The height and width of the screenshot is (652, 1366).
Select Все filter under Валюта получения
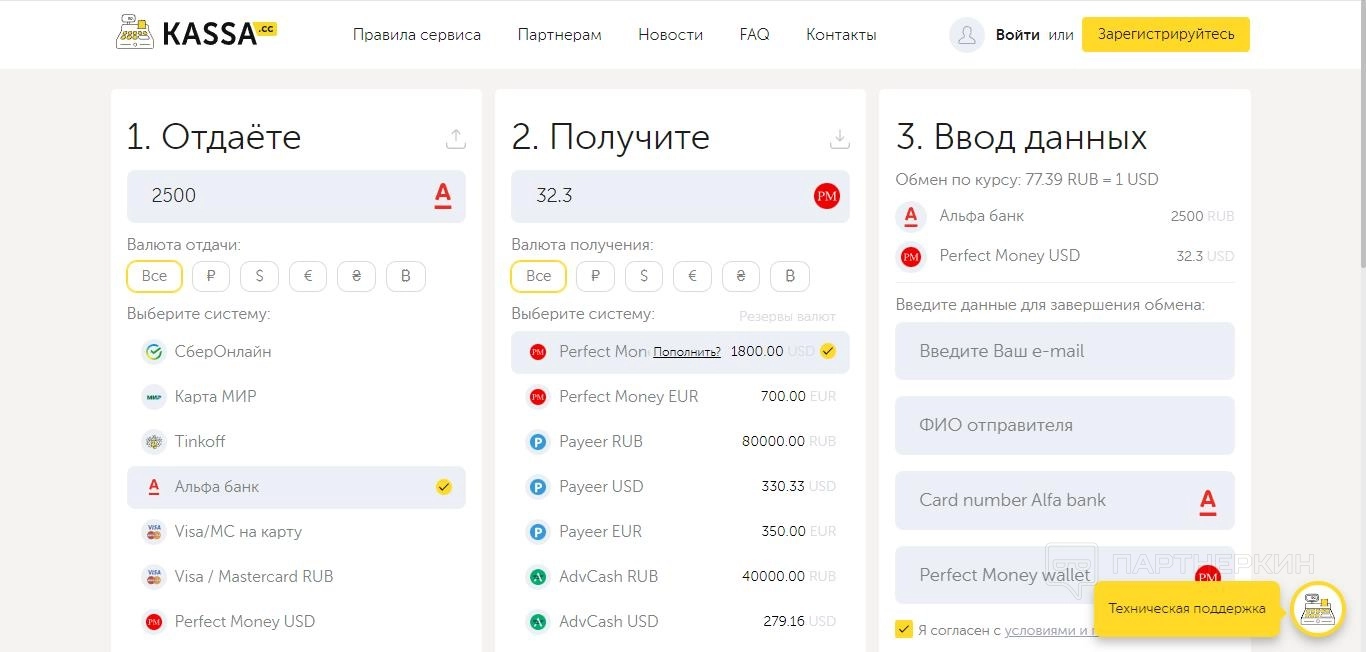click(x=538, y=276)
